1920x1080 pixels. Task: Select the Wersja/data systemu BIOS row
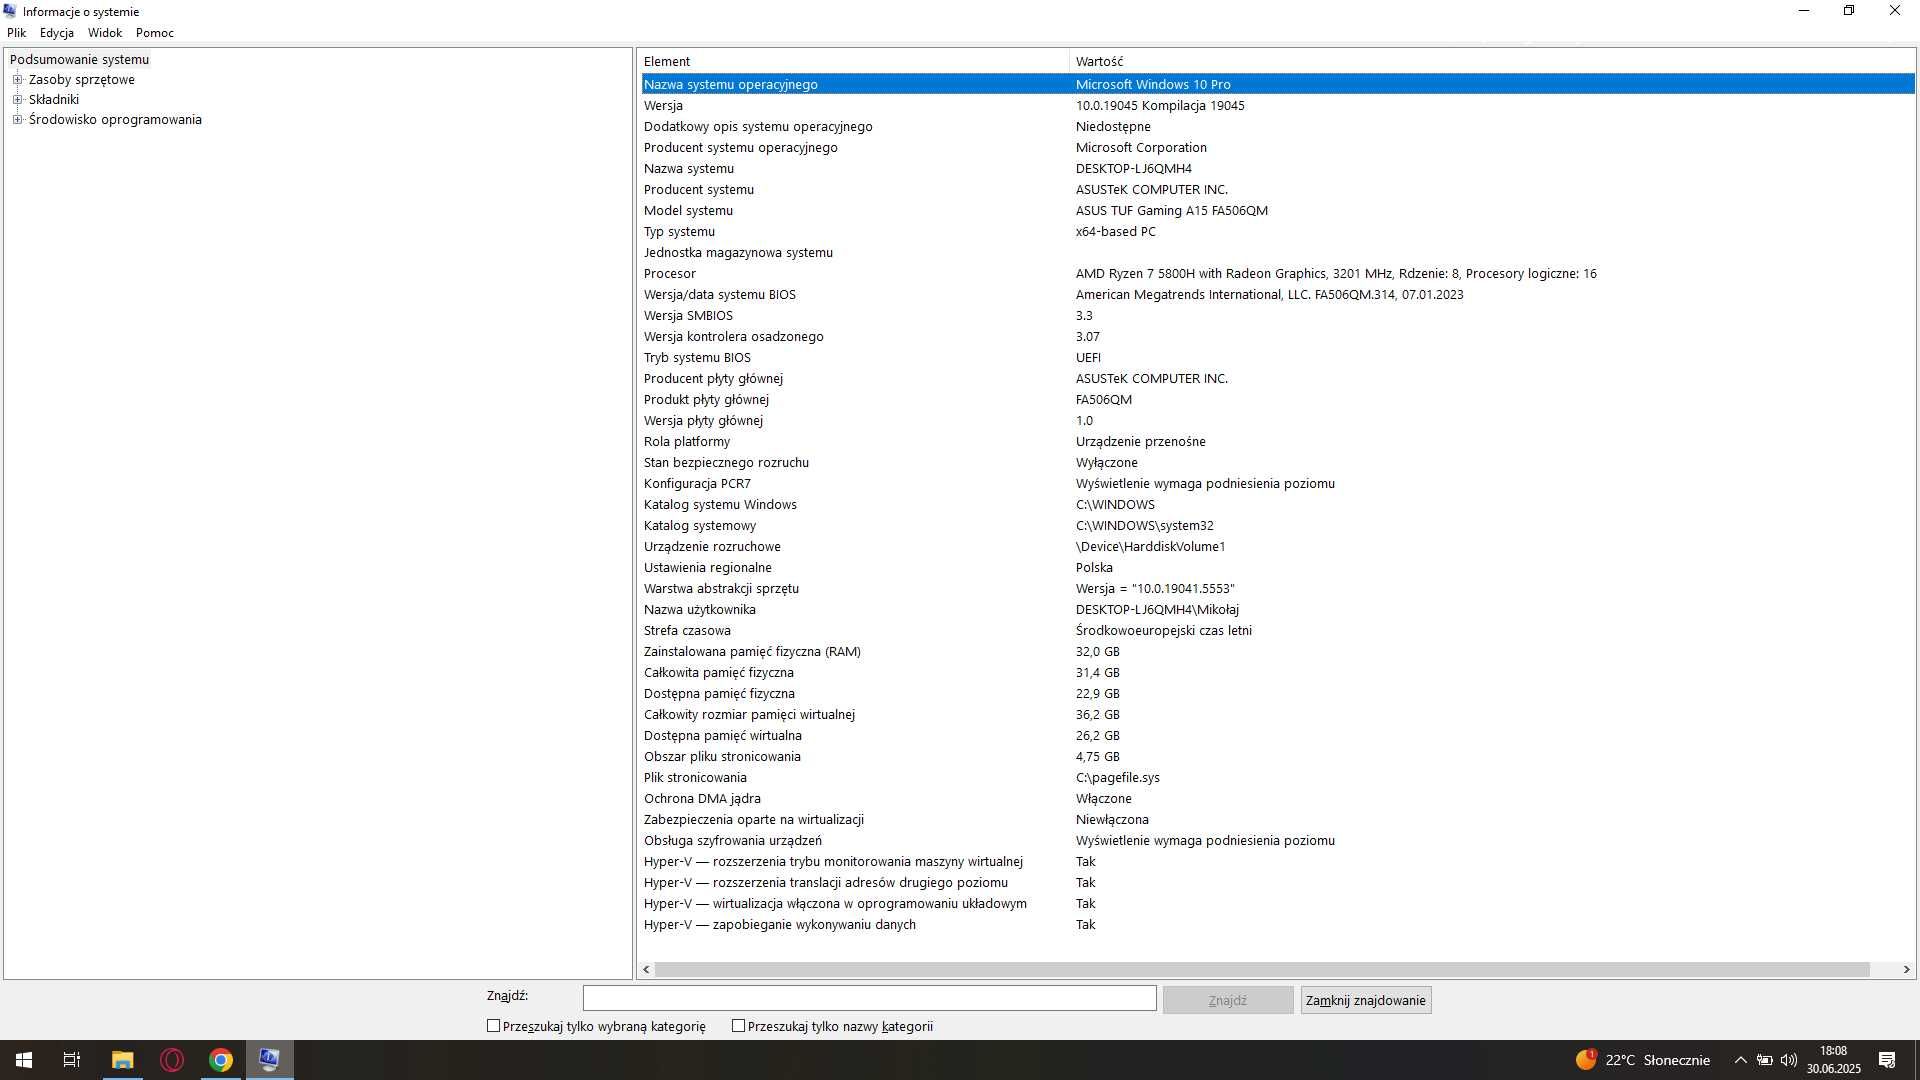pos(1277,295)
